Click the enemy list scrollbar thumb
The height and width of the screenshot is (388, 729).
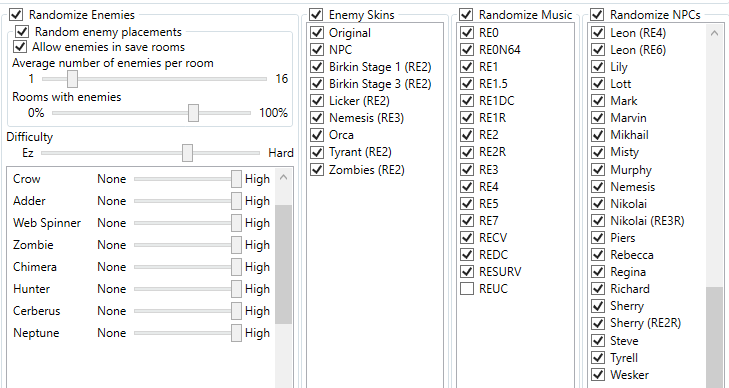(x=284, y=264)
